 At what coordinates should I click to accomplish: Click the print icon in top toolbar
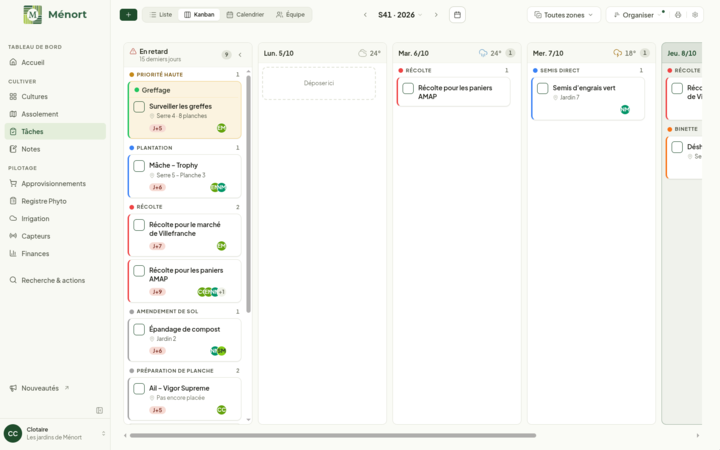(678, 15)
